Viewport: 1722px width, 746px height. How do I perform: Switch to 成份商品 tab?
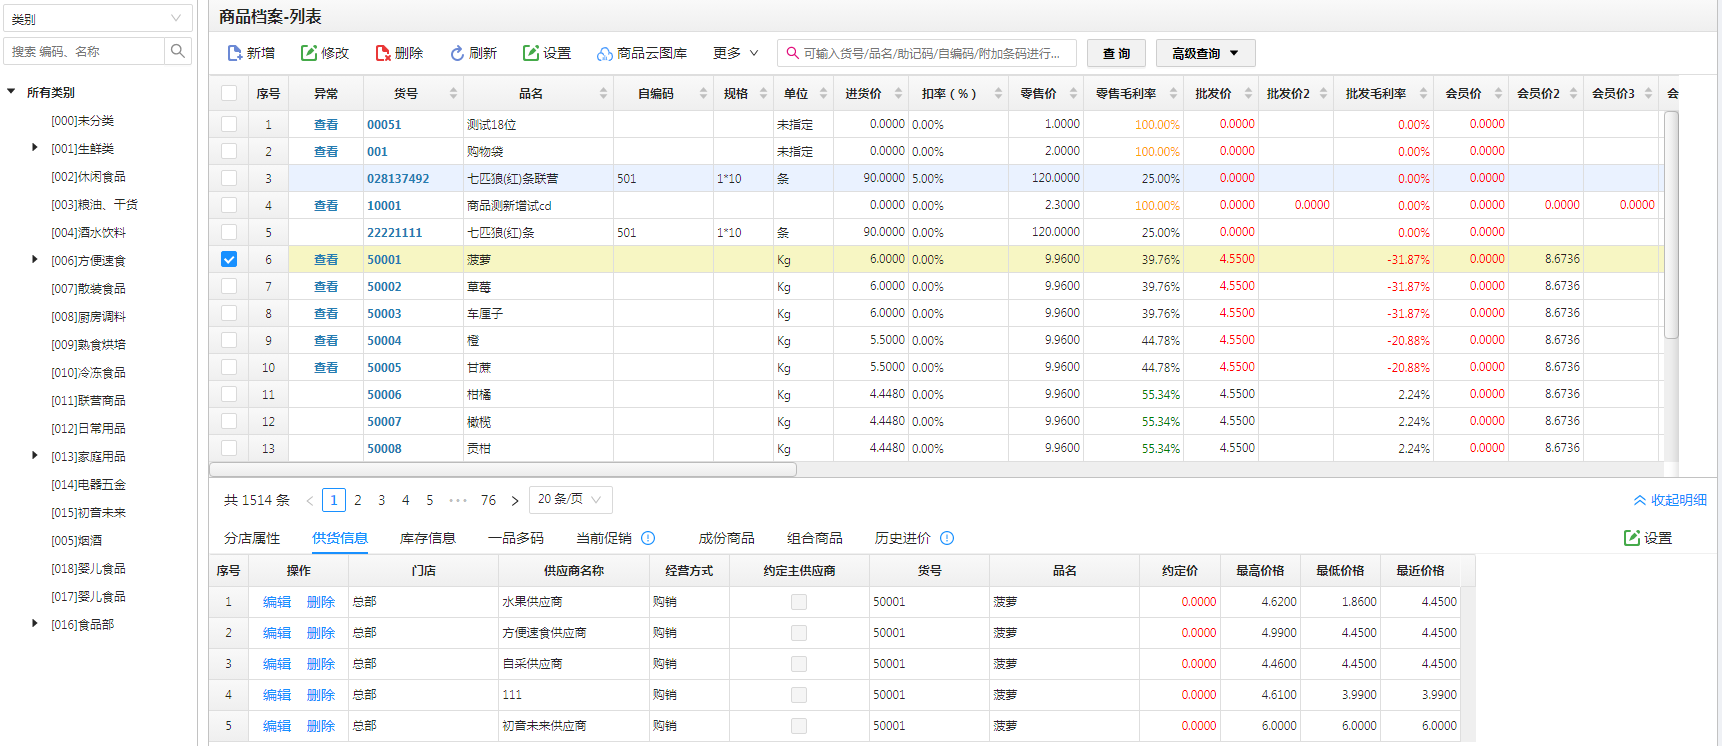click(727, 538)
